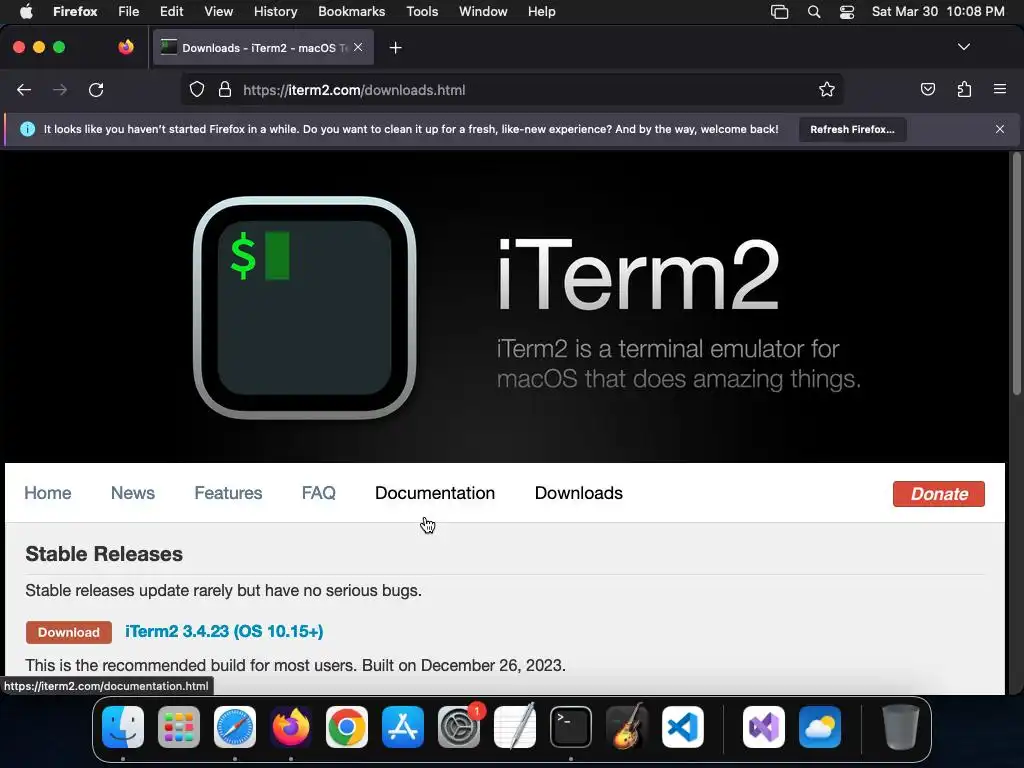Open the Edit menu
This screenshot has height=768, width=1024.
point(171,11)
